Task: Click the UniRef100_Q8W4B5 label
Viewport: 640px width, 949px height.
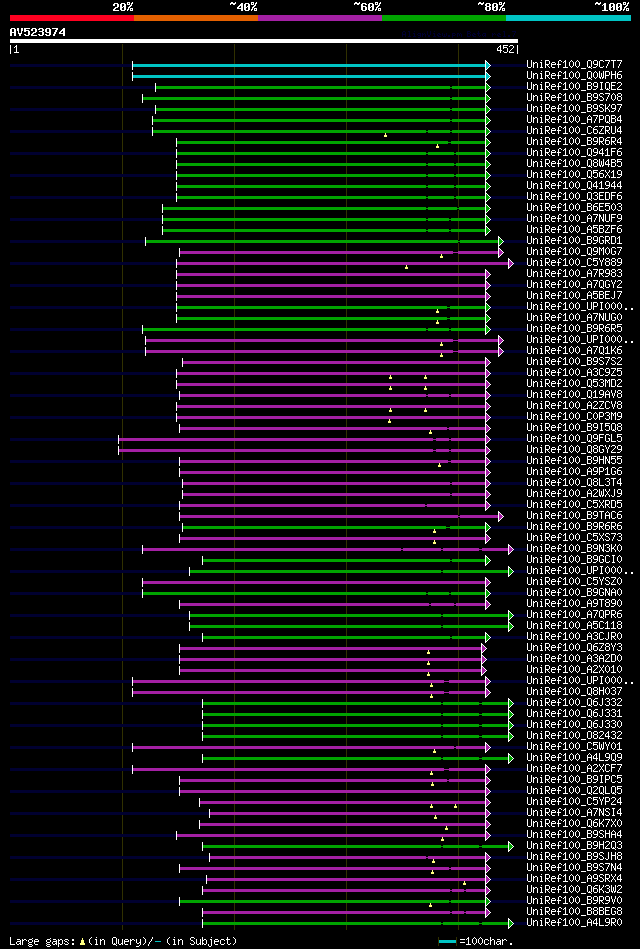Action: pos(574,164)
